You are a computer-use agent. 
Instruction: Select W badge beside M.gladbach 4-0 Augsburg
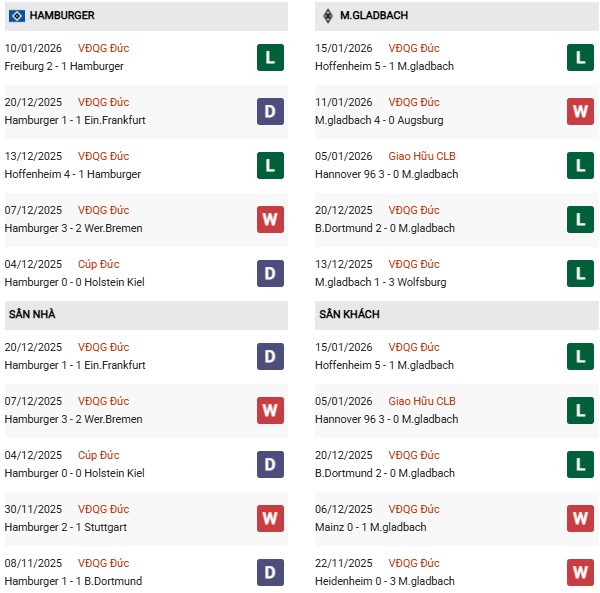point(580,111)
